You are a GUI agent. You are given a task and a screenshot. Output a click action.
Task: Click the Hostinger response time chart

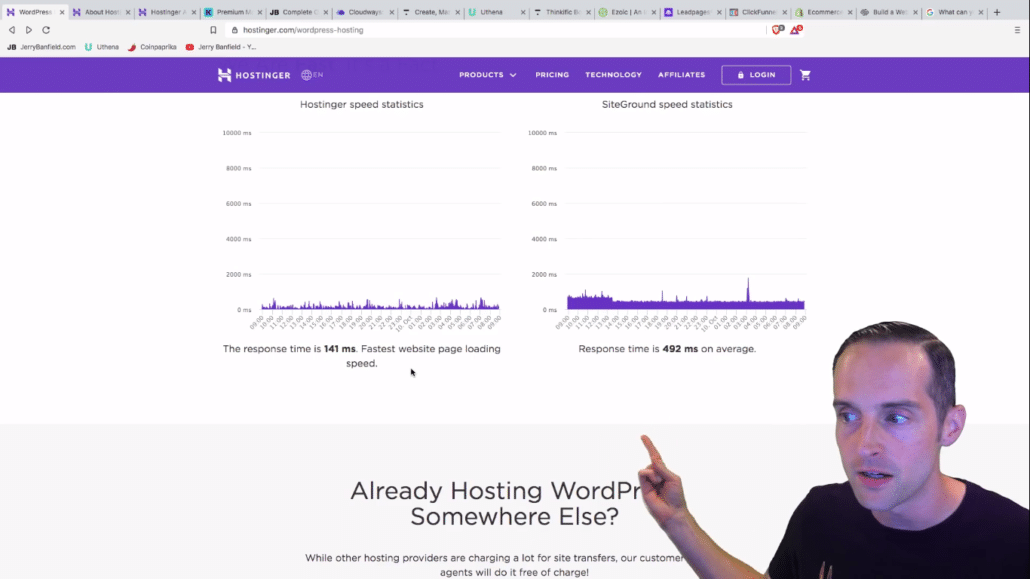pos(362,229)
